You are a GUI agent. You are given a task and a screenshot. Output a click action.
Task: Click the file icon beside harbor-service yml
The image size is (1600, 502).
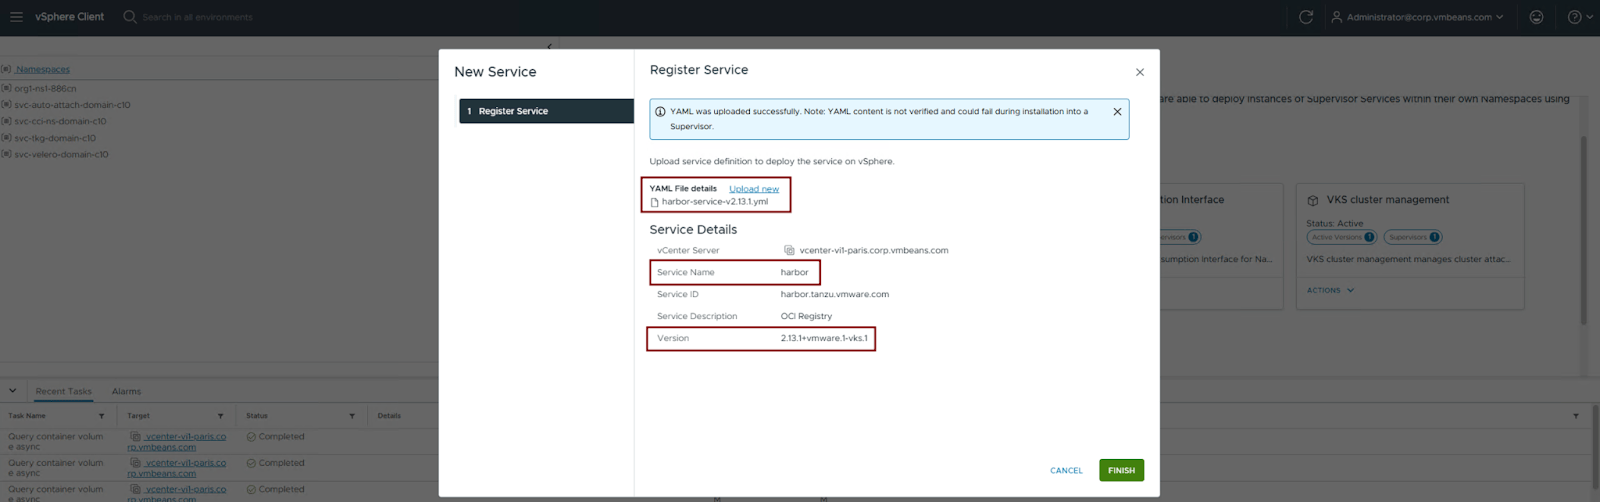coord(655,202)
